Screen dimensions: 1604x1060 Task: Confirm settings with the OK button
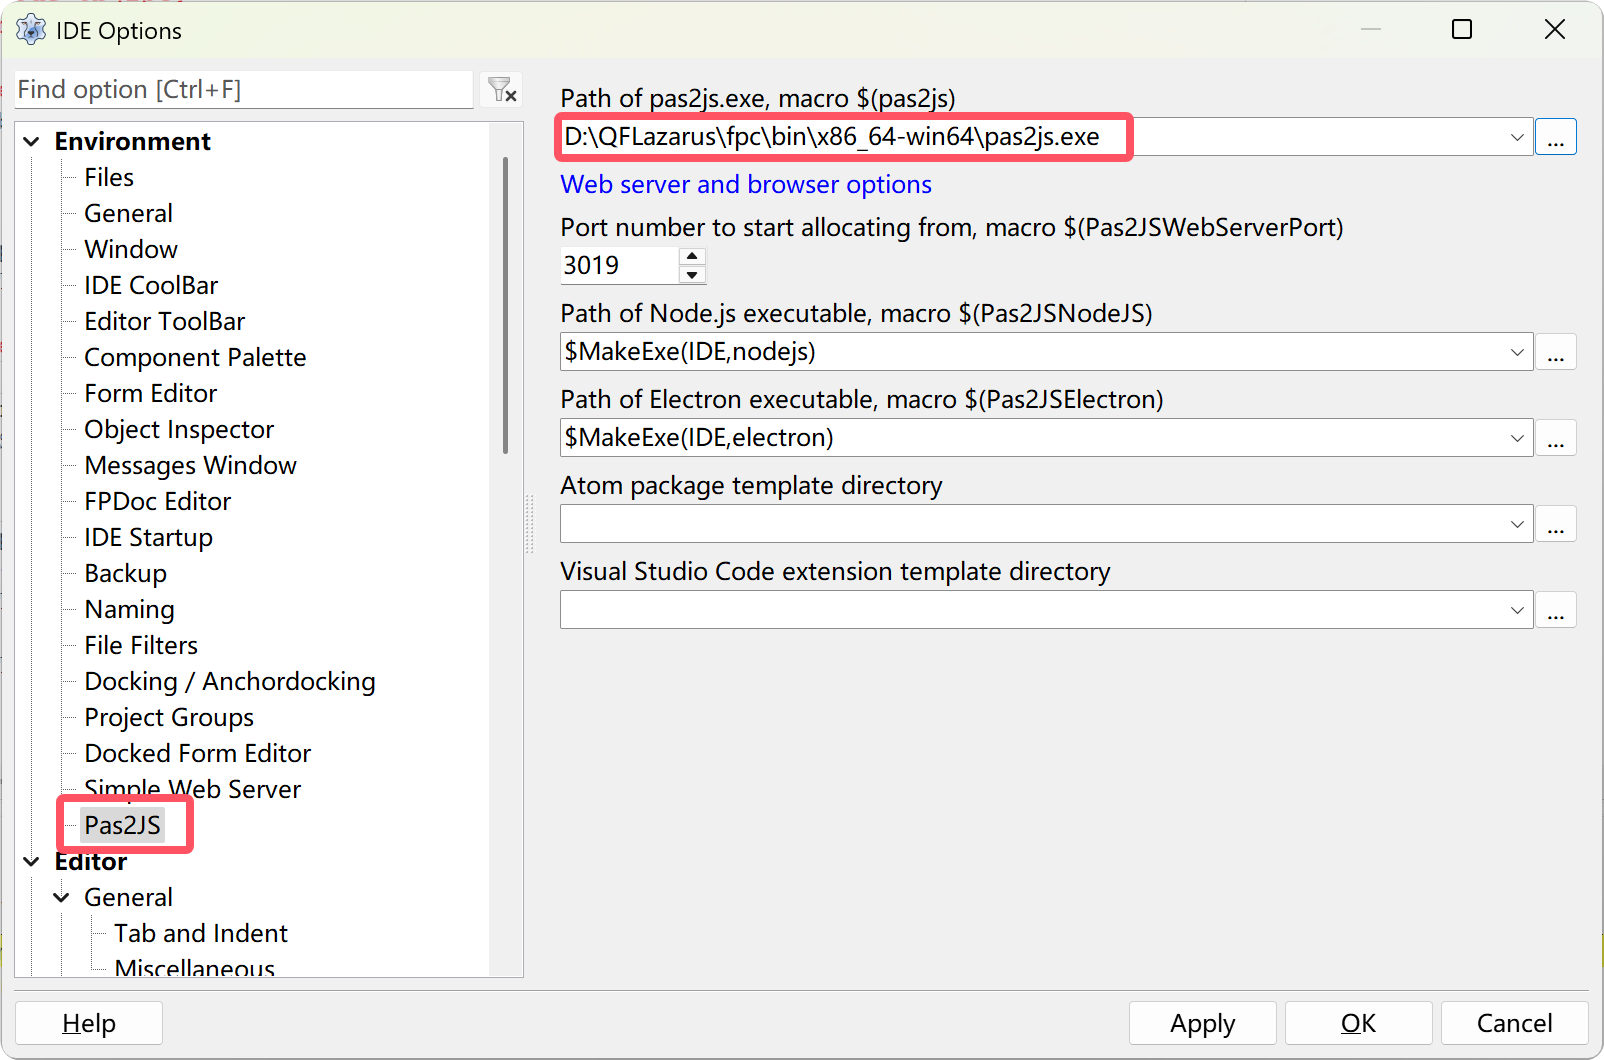point(1359,1023)
